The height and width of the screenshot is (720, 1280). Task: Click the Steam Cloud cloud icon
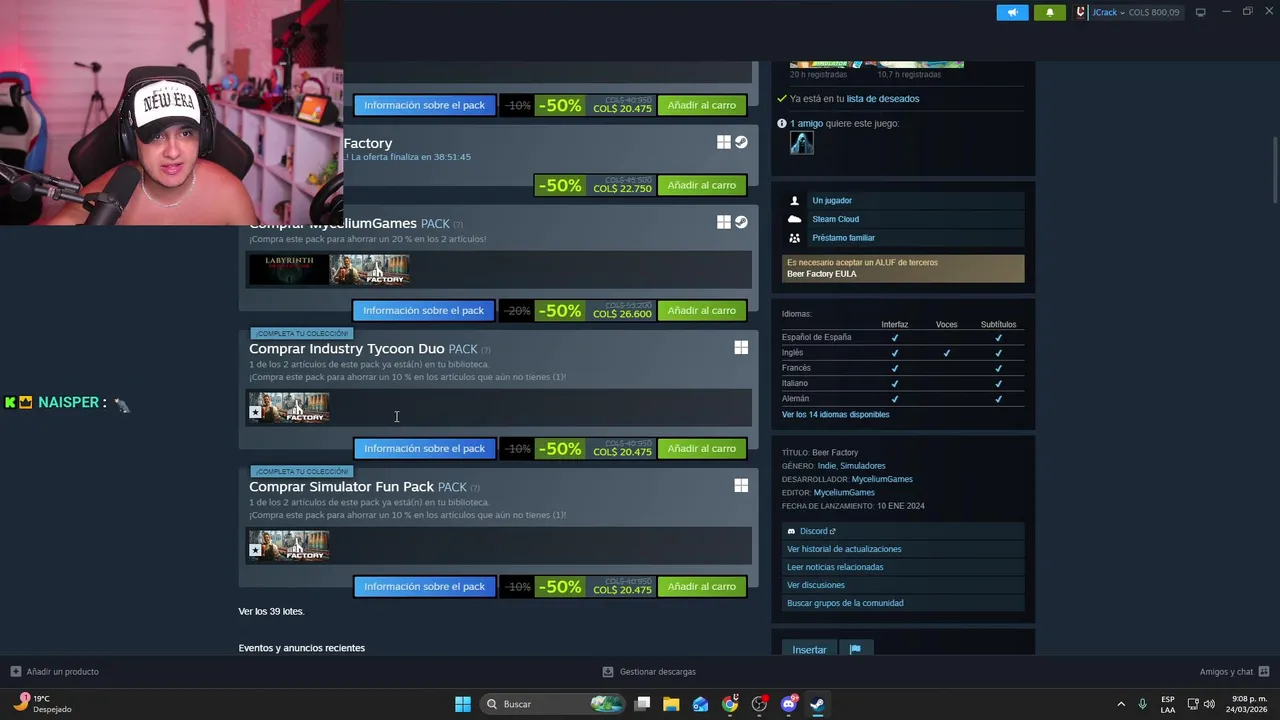[795, 219]
